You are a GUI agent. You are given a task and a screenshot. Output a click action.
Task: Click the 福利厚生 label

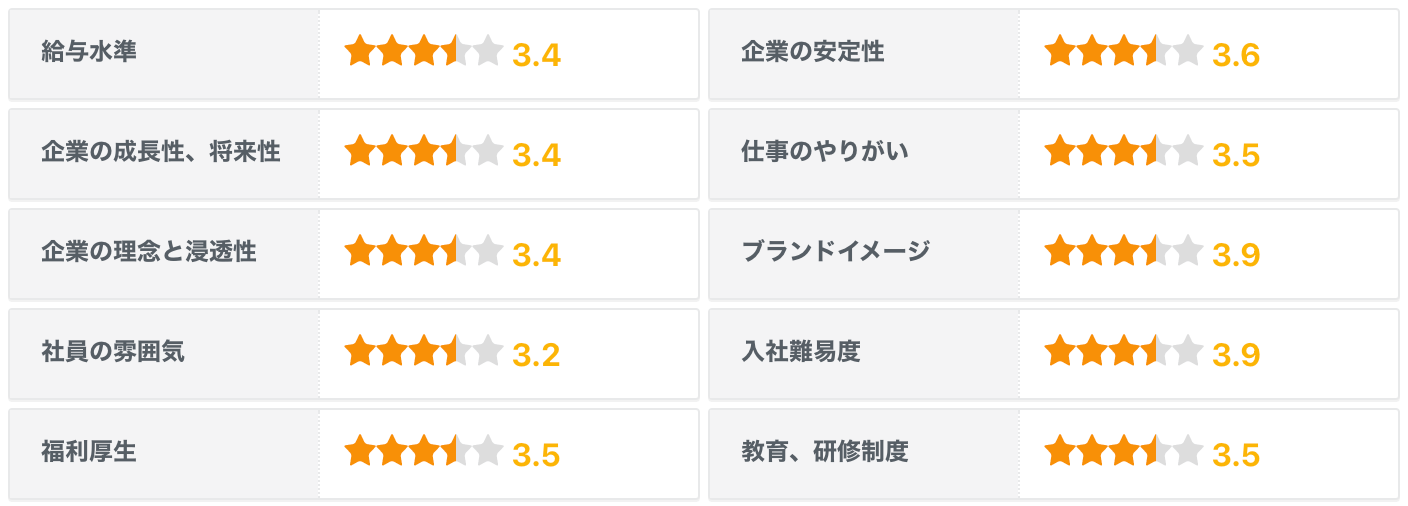[89, 451]
